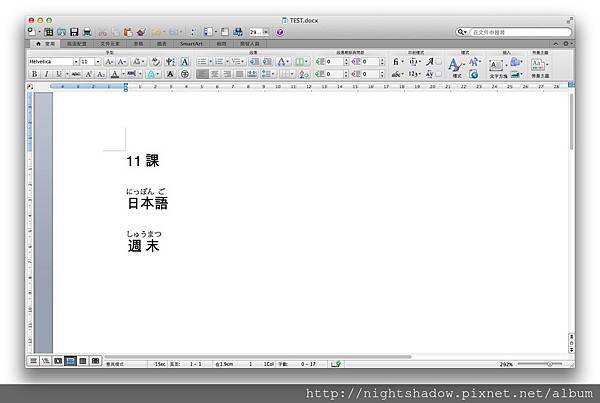600x403 pixels.
Task: Click the text Highlight color swatch
Action: (x=132, y=74)
